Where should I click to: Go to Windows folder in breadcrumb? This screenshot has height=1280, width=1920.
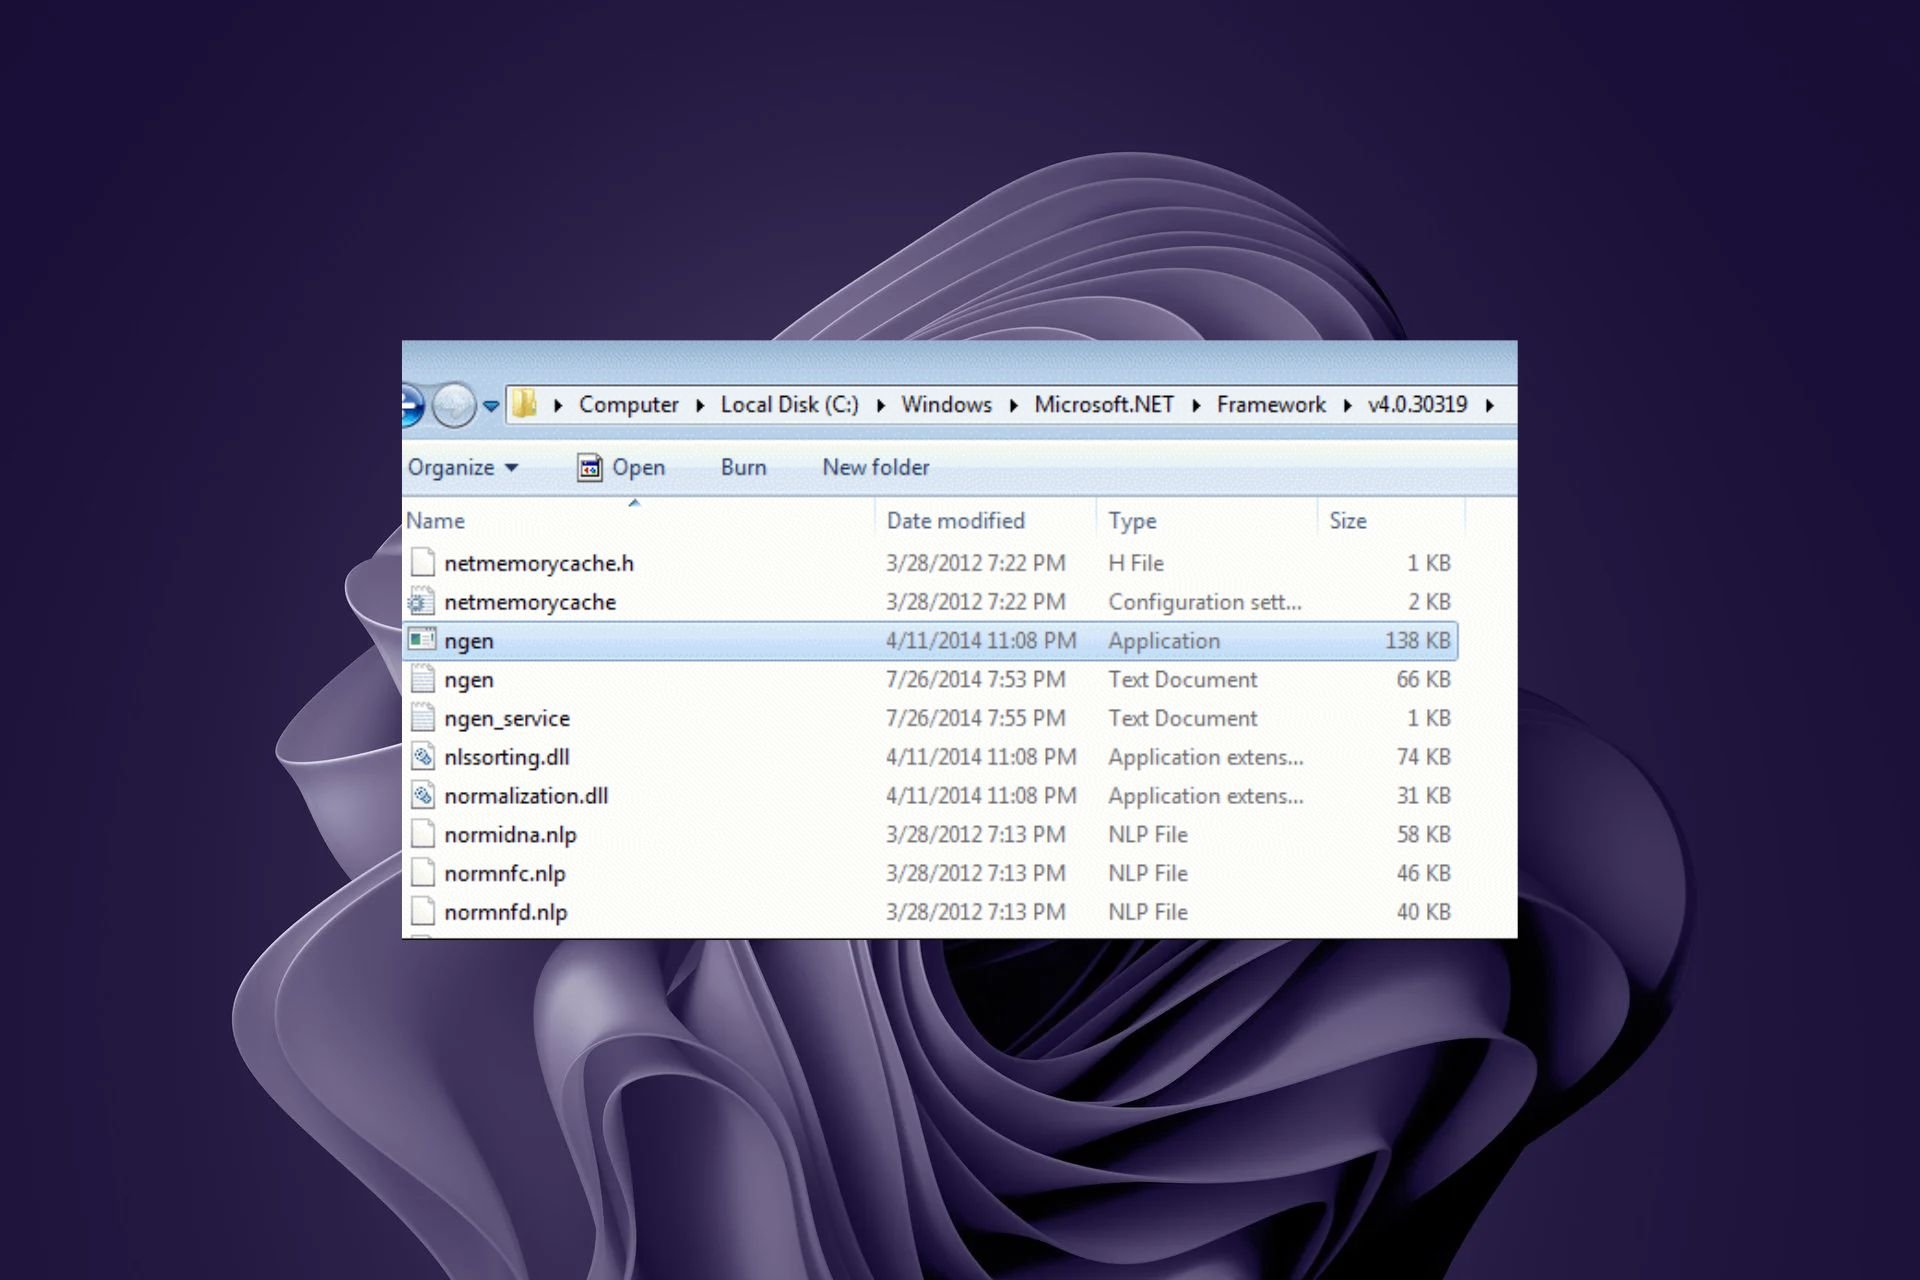946,404
